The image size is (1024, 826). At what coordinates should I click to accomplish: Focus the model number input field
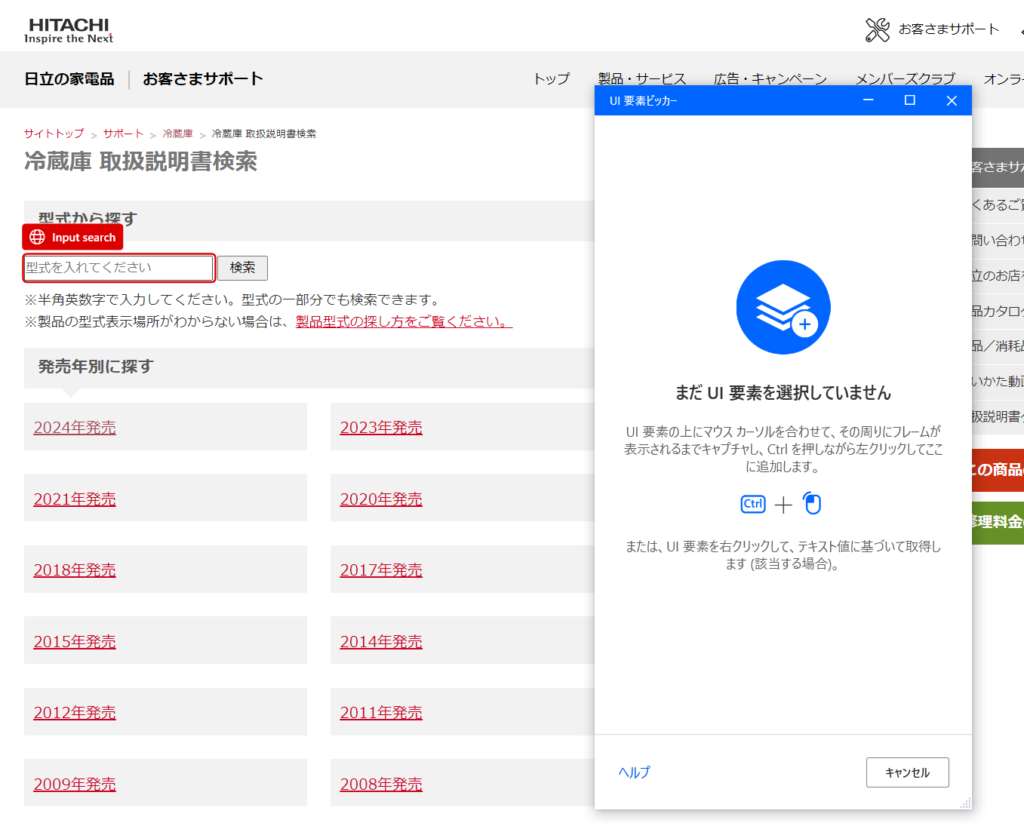pyautogui.click(x=118, y=268)
